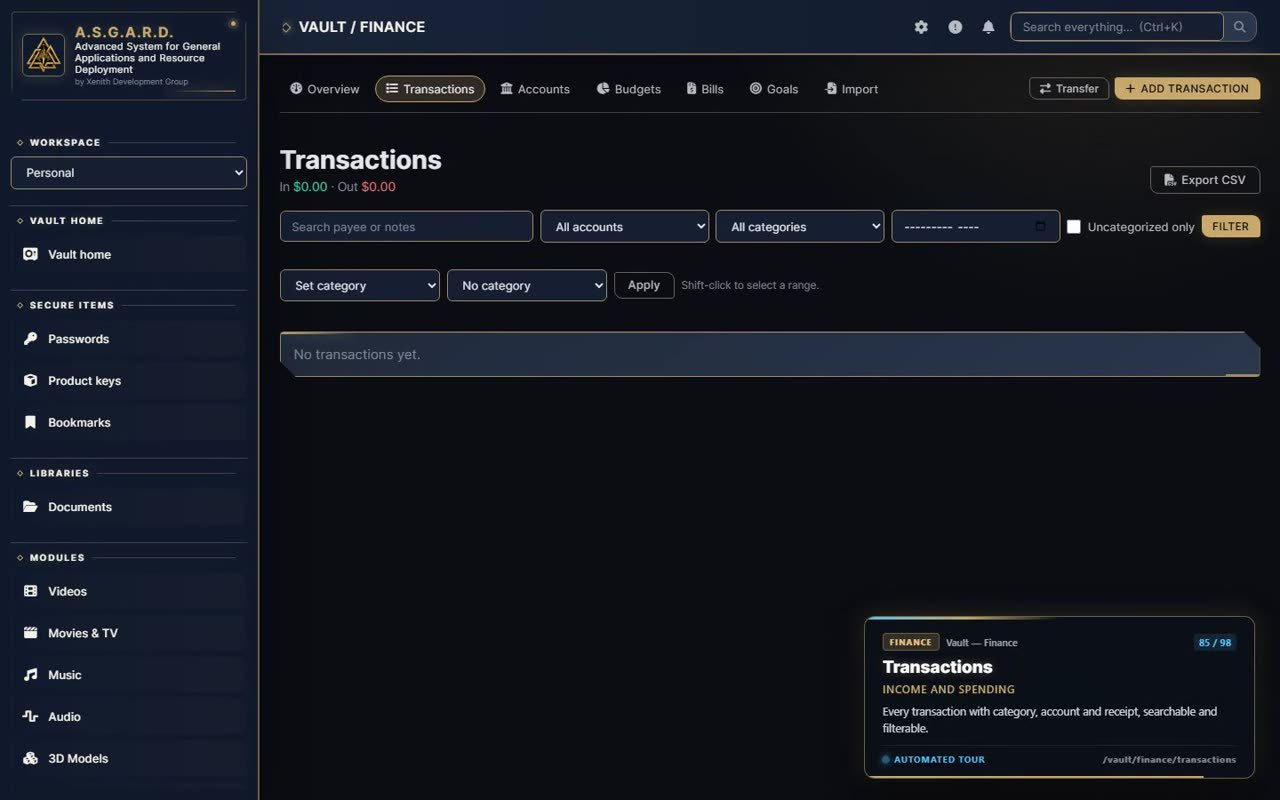Open settings gear icon in header
This screenshot has height=800, width=1280.
click(x=921, y=27)
